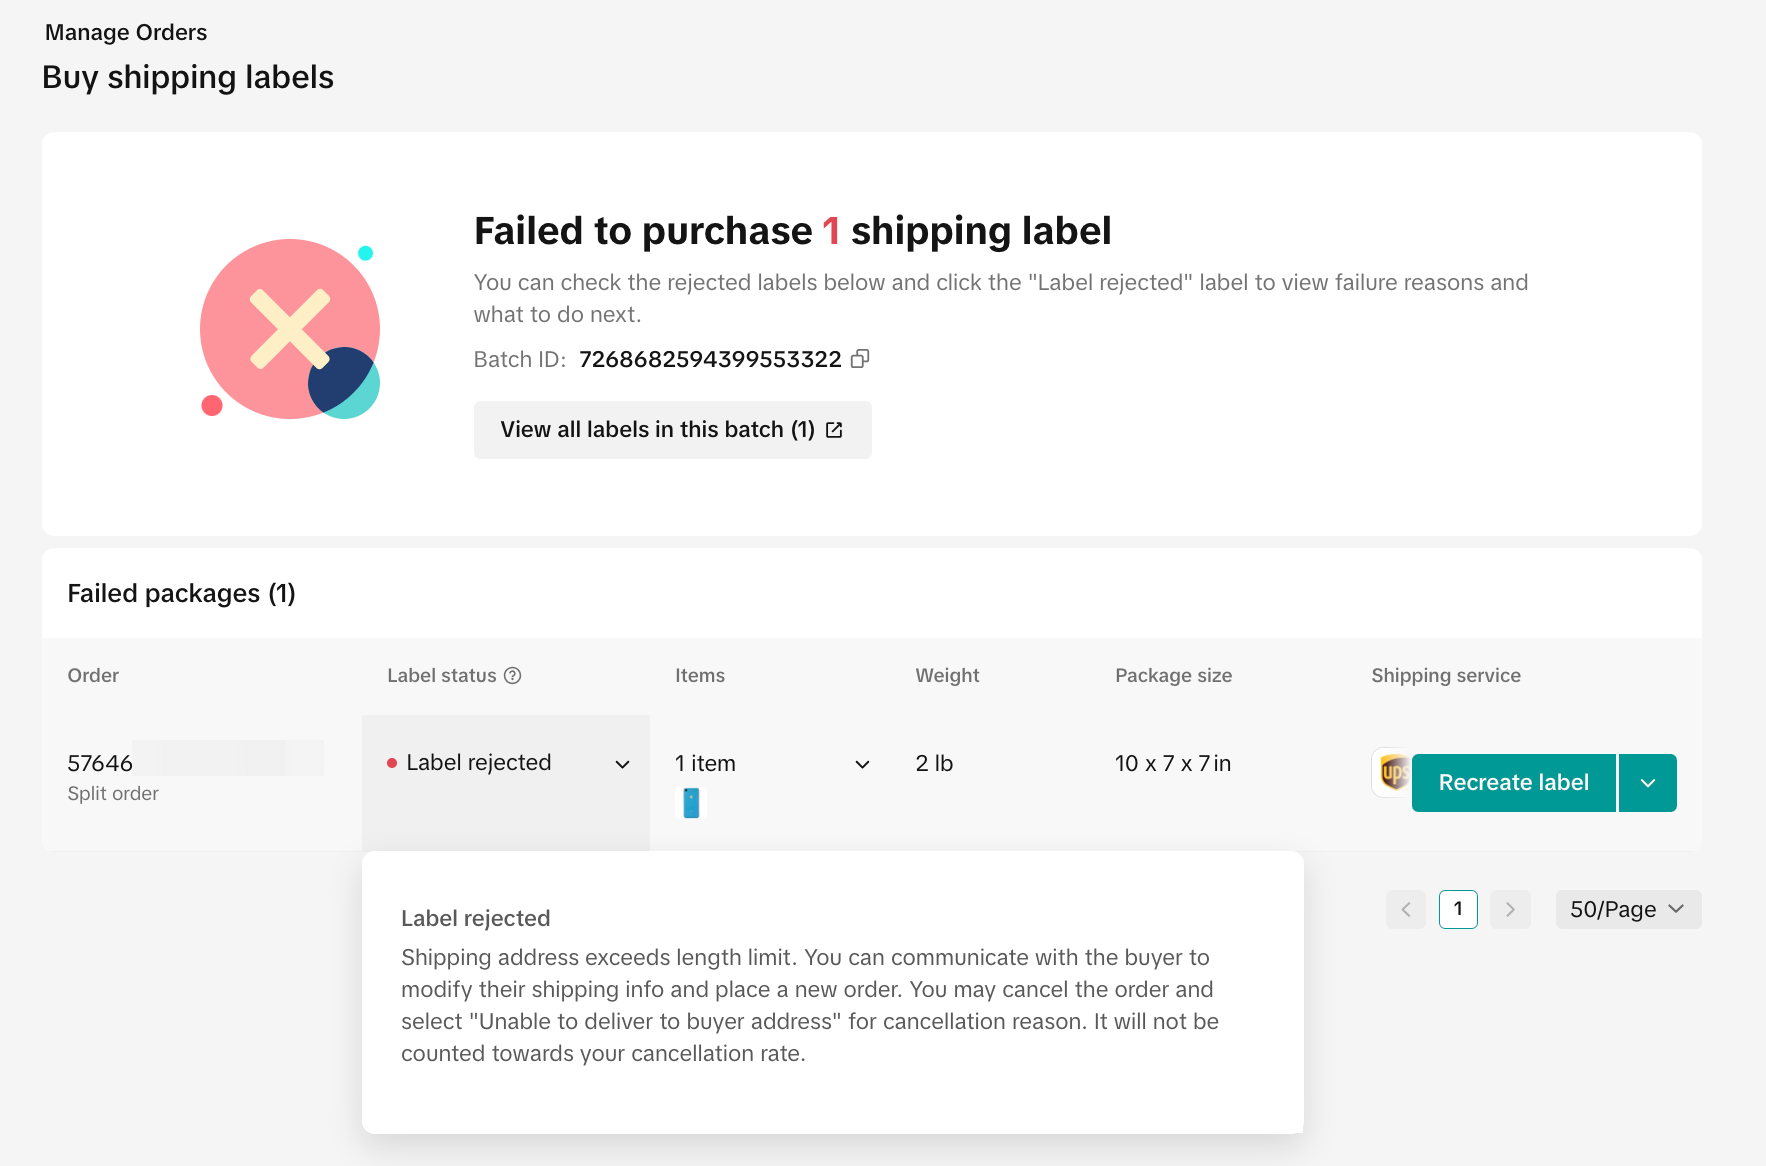Screen dimensions: 1766x1166
Task: Go to the previous page arrow
Action: click(x=1406, y=910)
